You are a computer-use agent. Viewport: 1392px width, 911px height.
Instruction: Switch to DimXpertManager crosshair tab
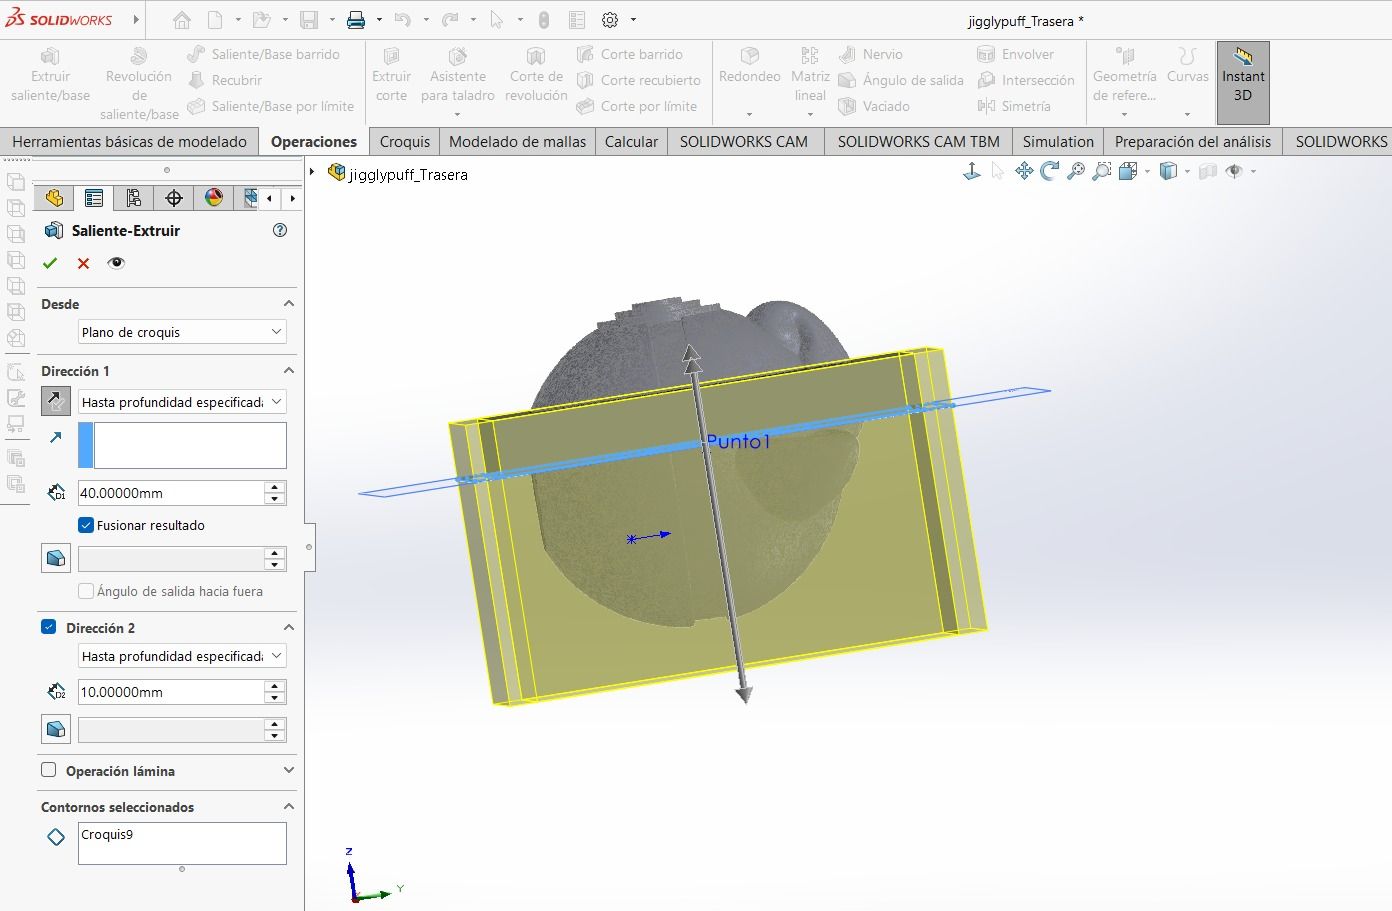coord(174,198)
